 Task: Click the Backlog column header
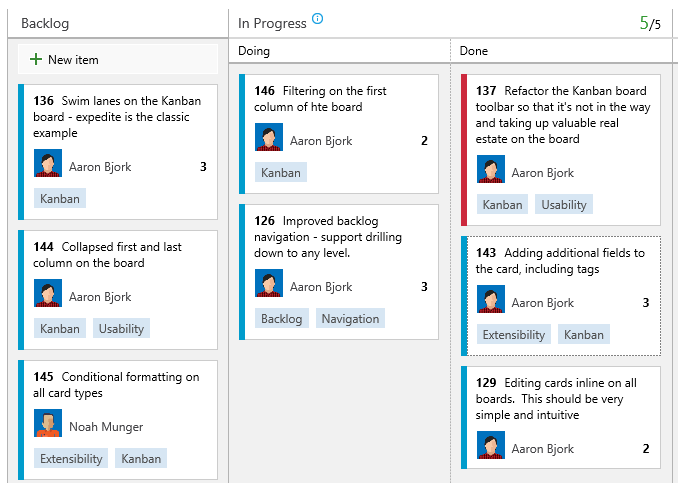pos(45,23)
